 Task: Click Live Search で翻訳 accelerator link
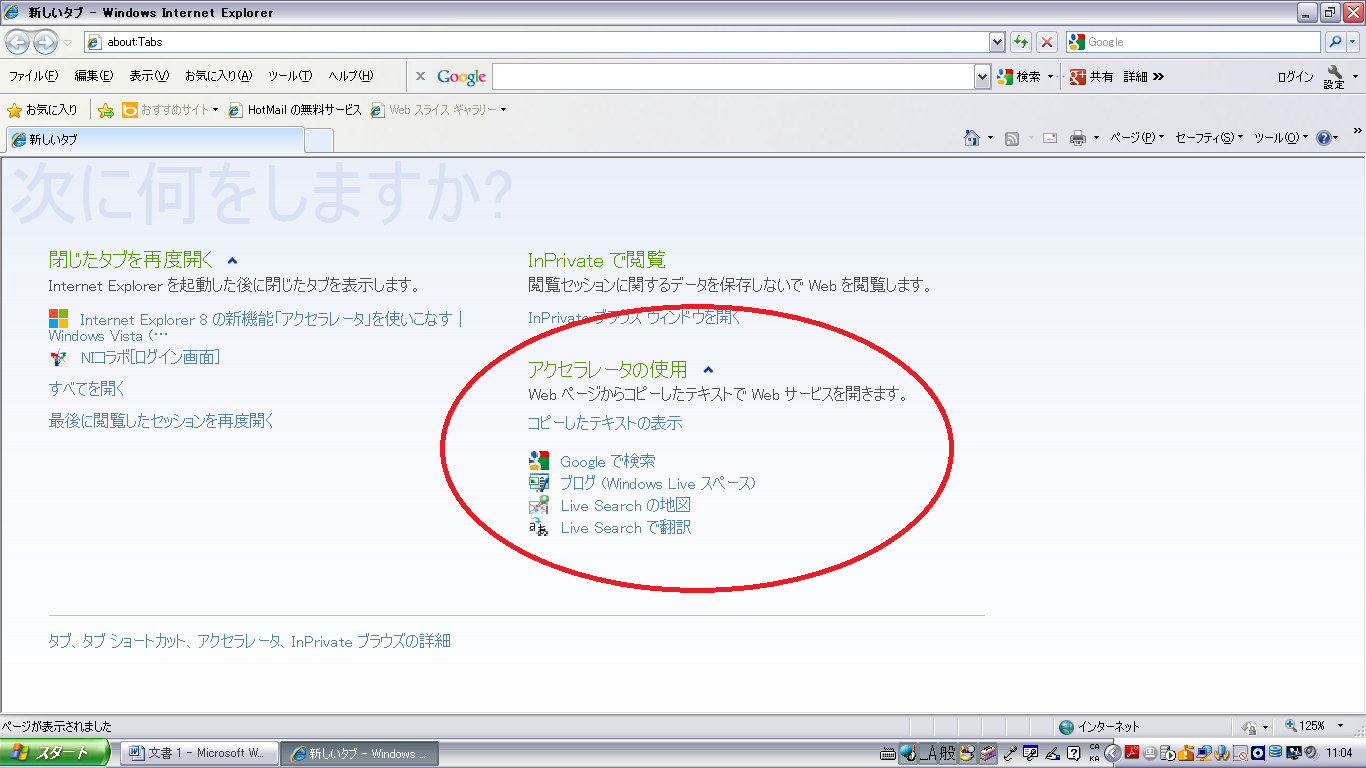[x=625, y=527]
